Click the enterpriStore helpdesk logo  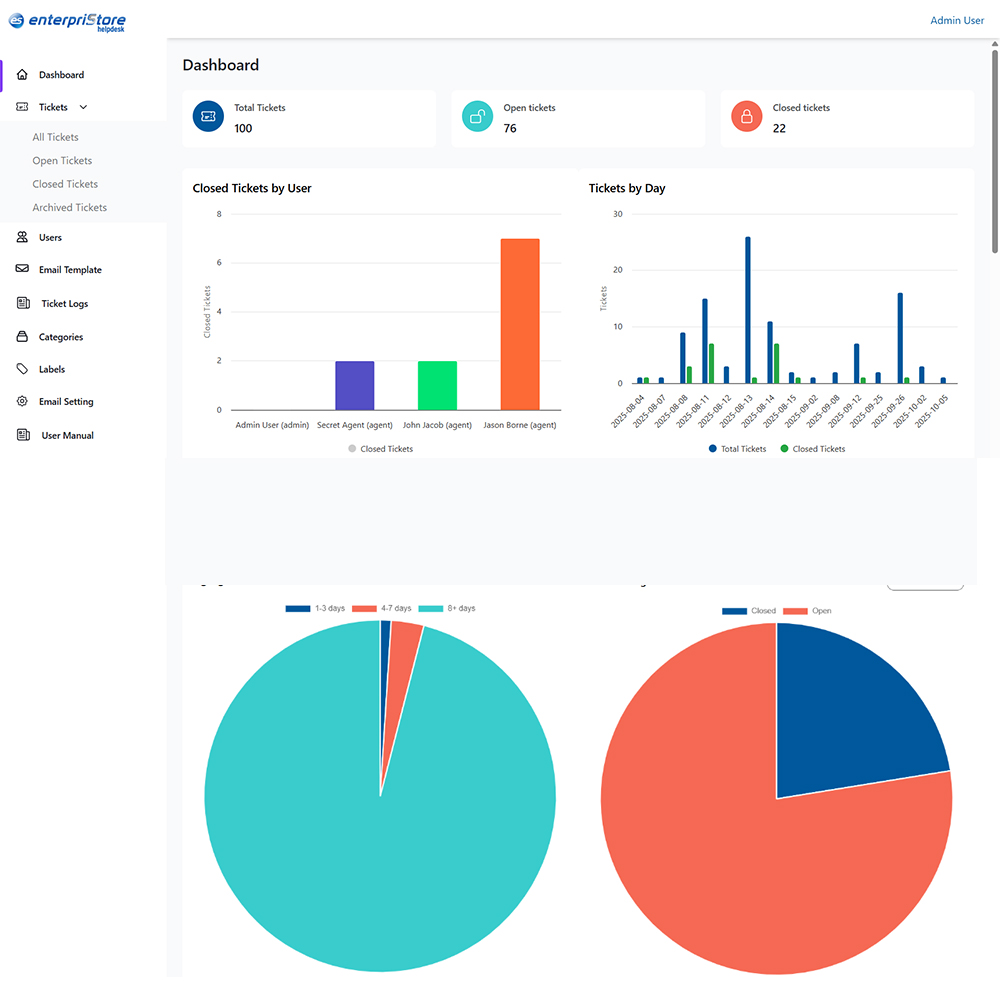pos(67,21)
